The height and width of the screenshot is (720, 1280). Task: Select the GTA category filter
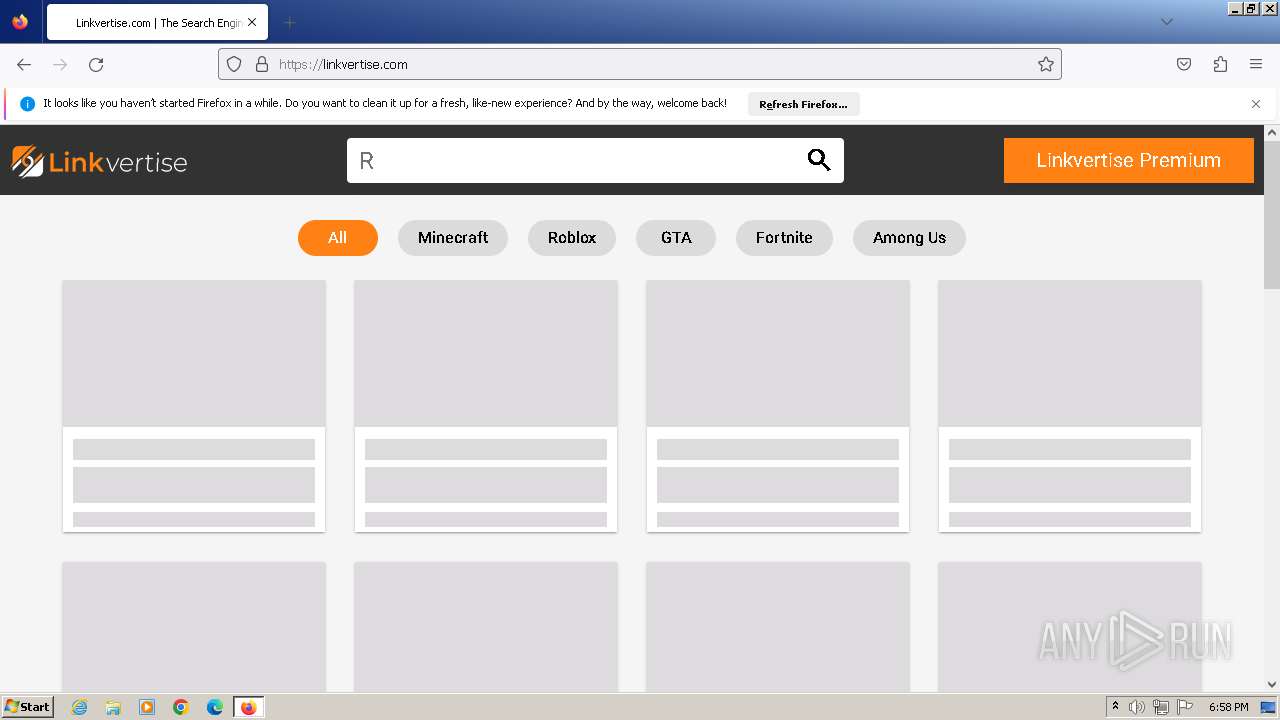tap(676, 238)
